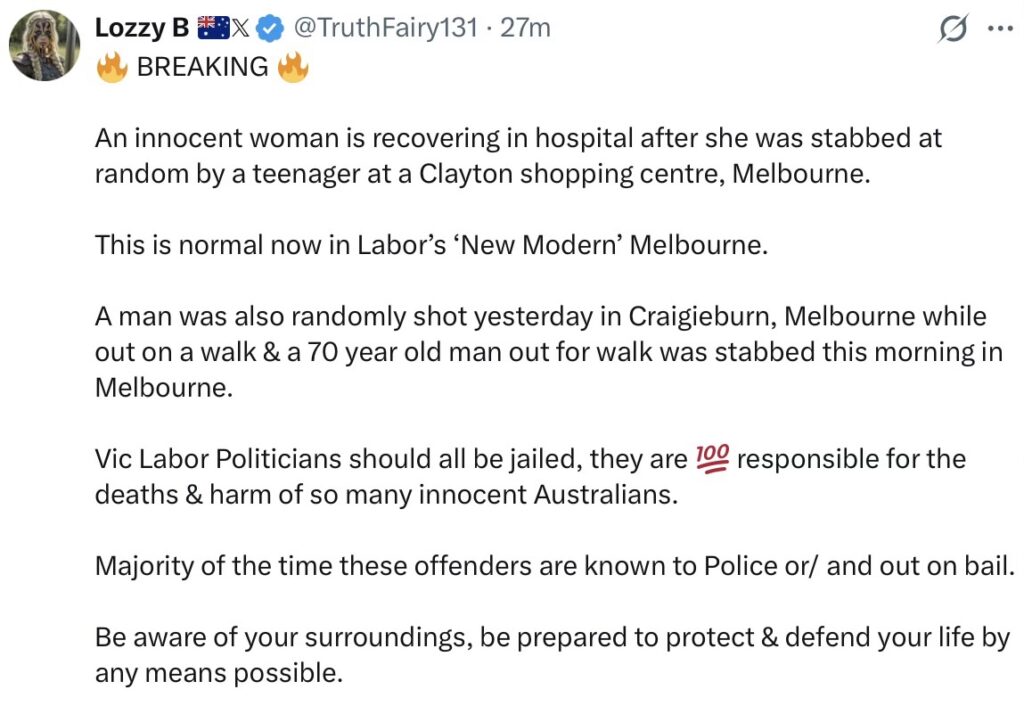This screenshot has height=706, width=1024.
Task: Click the red 100 emoji
Action: coord(711,460)
